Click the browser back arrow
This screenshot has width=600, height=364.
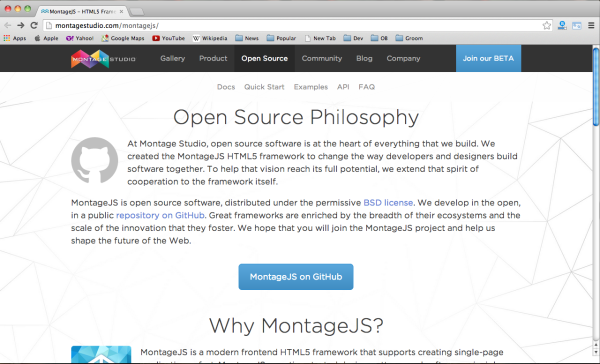(7, 25)
